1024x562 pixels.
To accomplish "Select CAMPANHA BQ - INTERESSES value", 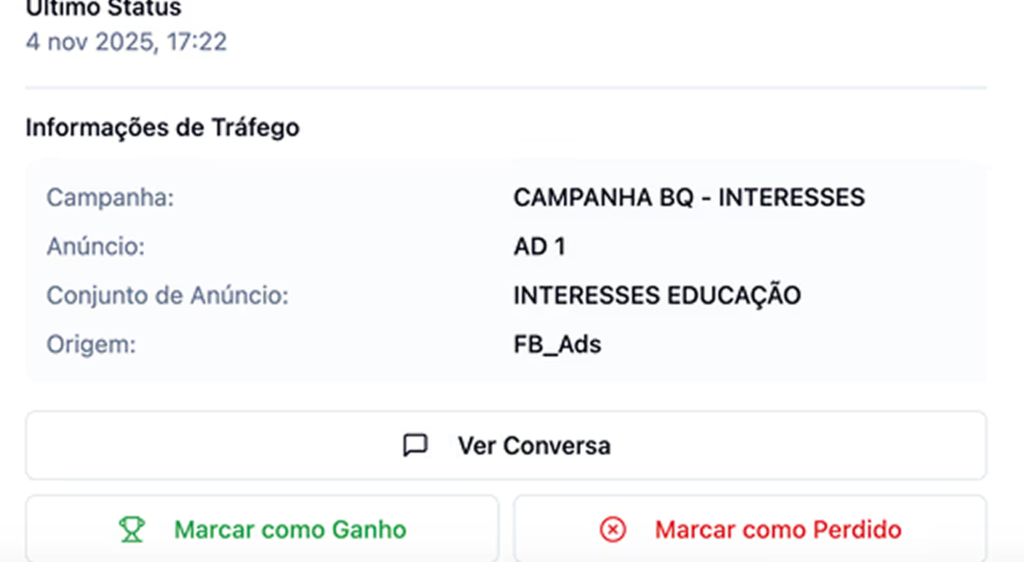I will [688, 197].
